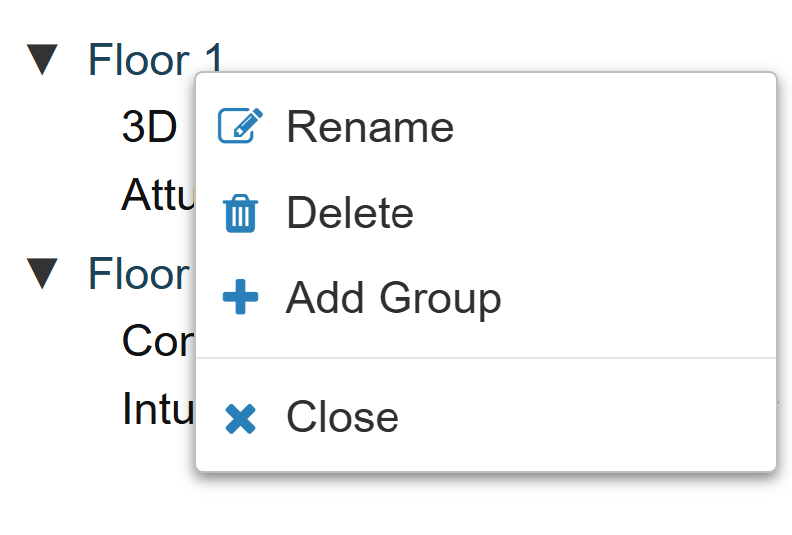
Task: Select the item starting with Attu
Action: pyautogui.click(x=157, y=195)
